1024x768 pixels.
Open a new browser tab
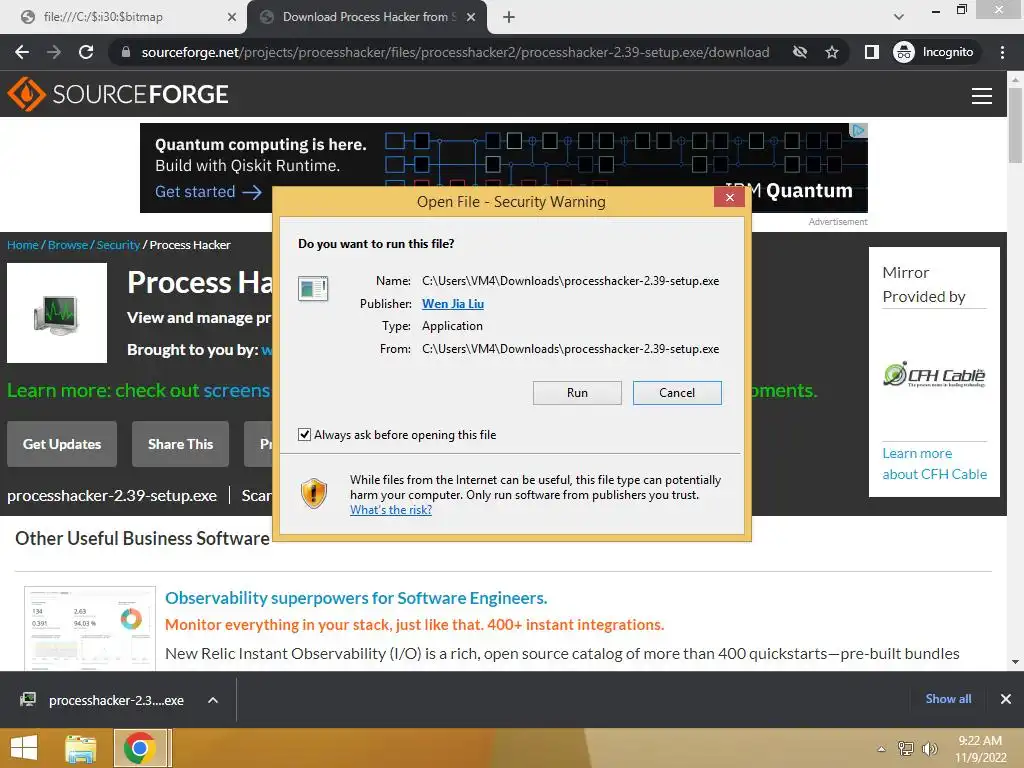509,17
